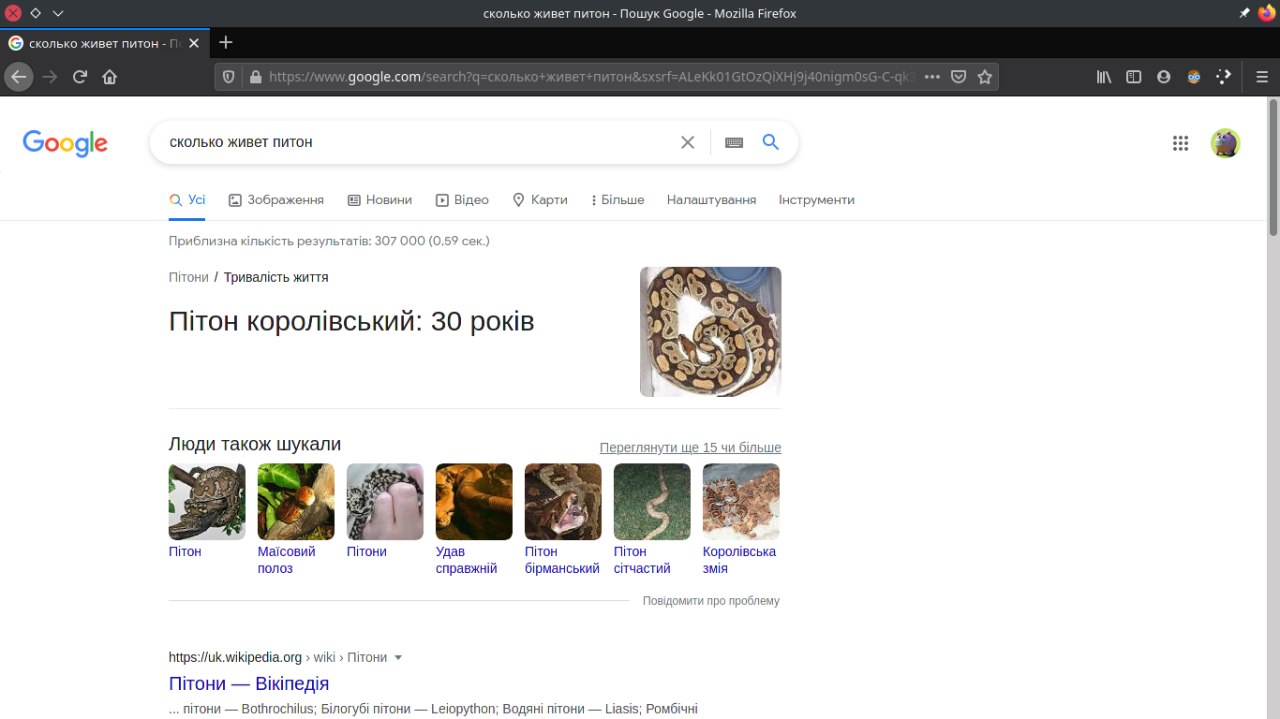
Task: Open Firefox hamburger menu
Action: click(x=1262, y=77)
